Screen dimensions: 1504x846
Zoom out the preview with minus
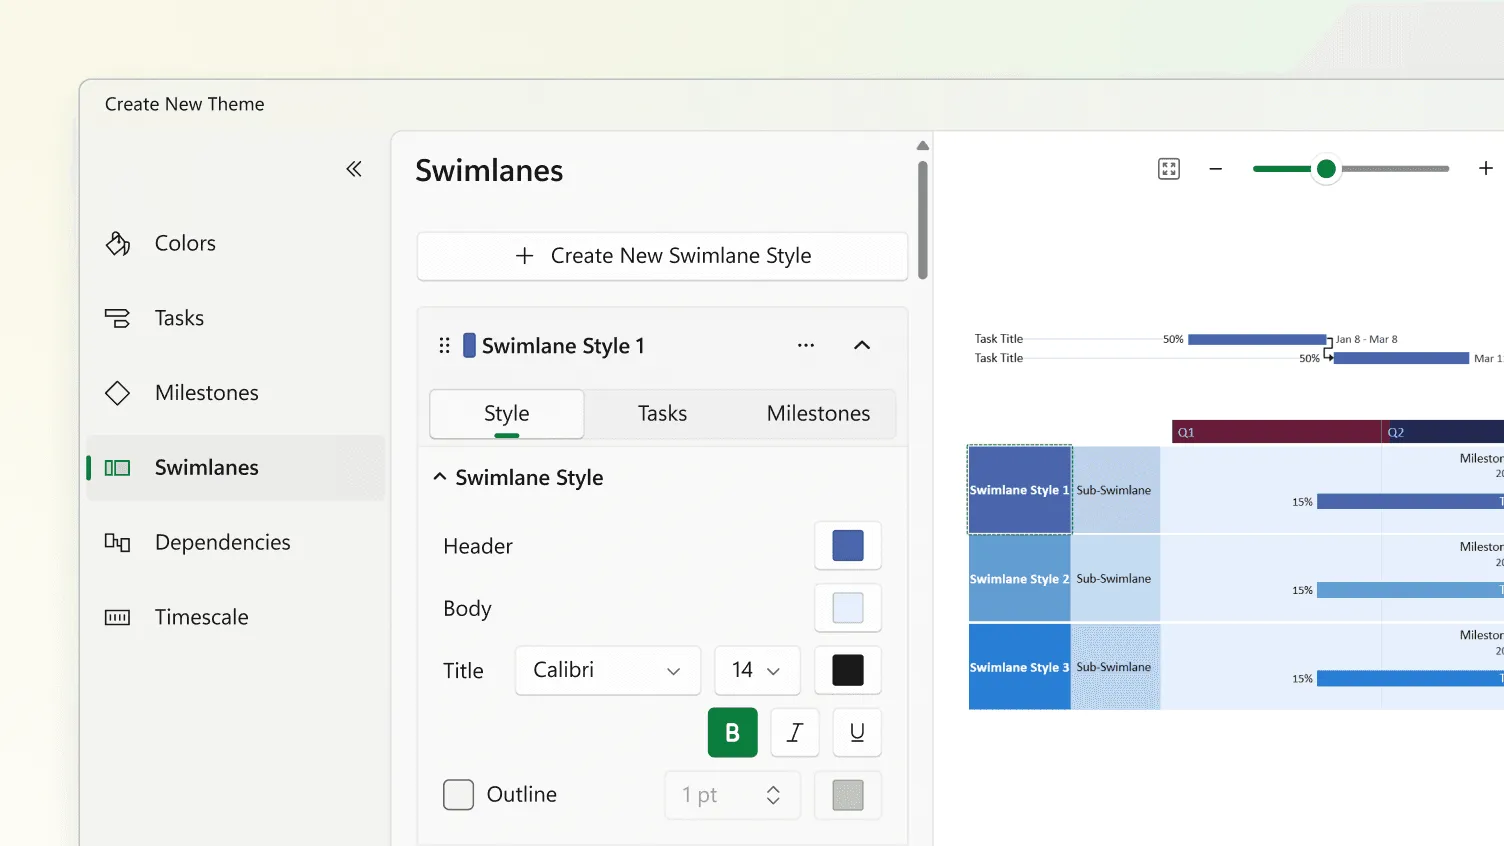1216,169
